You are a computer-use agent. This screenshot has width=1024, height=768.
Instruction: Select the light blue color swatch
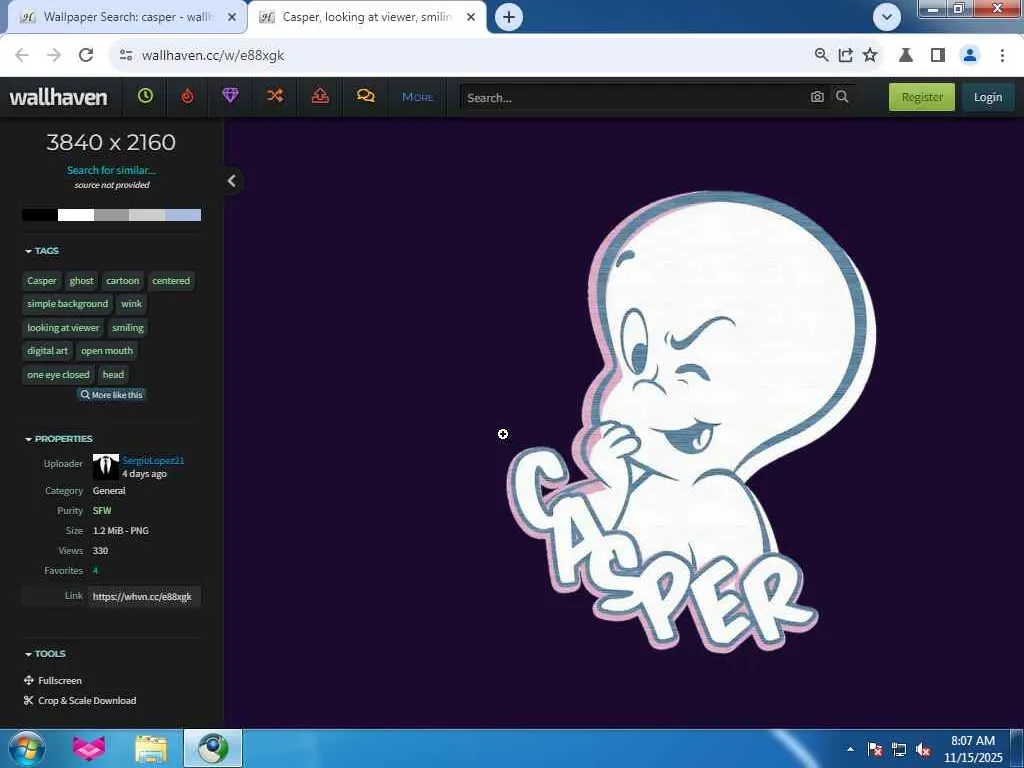click(x=183, y=215)
